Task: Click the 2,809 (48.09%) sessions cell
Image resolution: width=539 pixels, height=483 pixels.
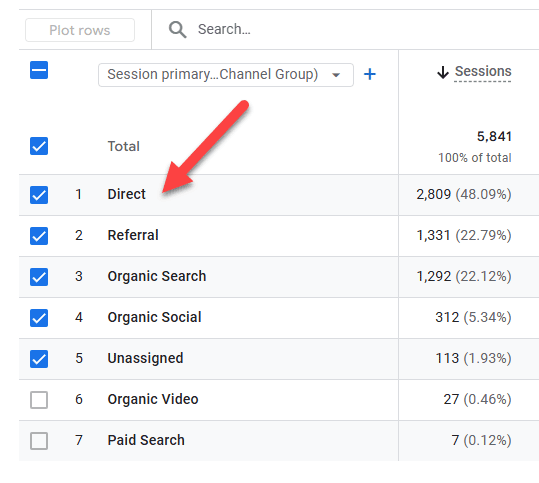Action: (464, 195)
